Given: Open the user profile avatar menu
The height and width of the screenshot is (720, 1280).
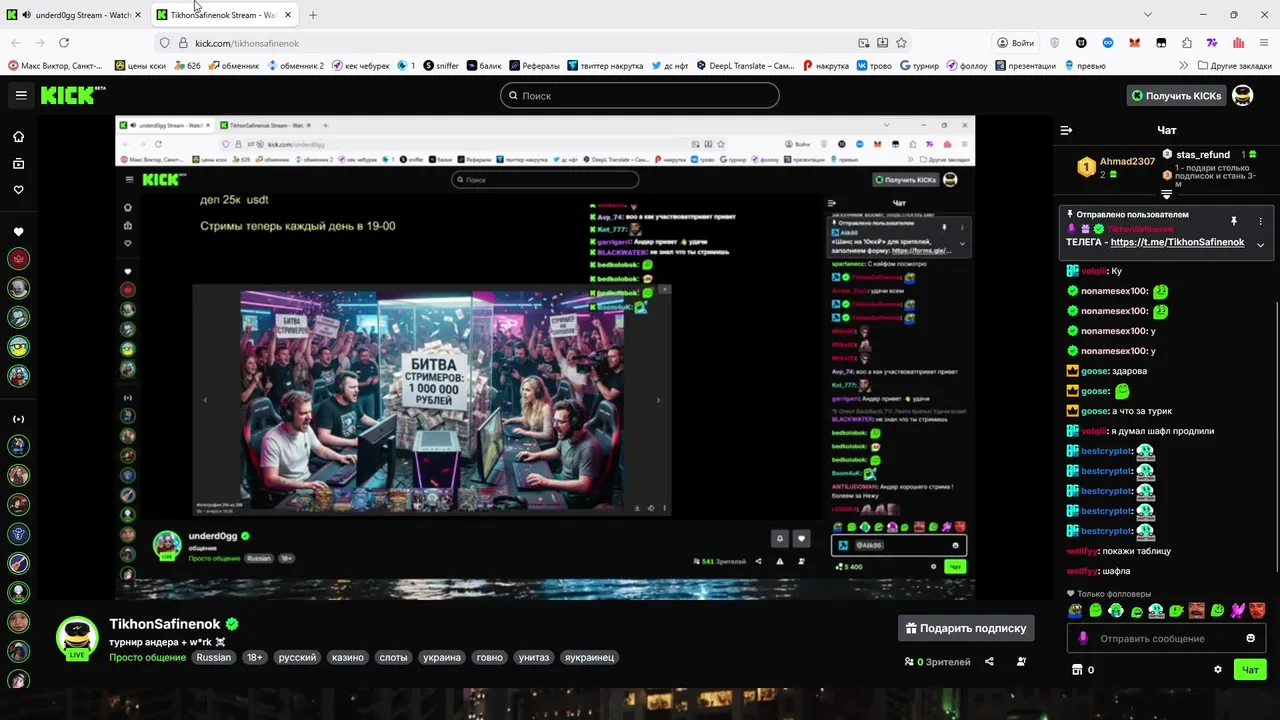Looking at the screenshot, I should pos(1242,95).
